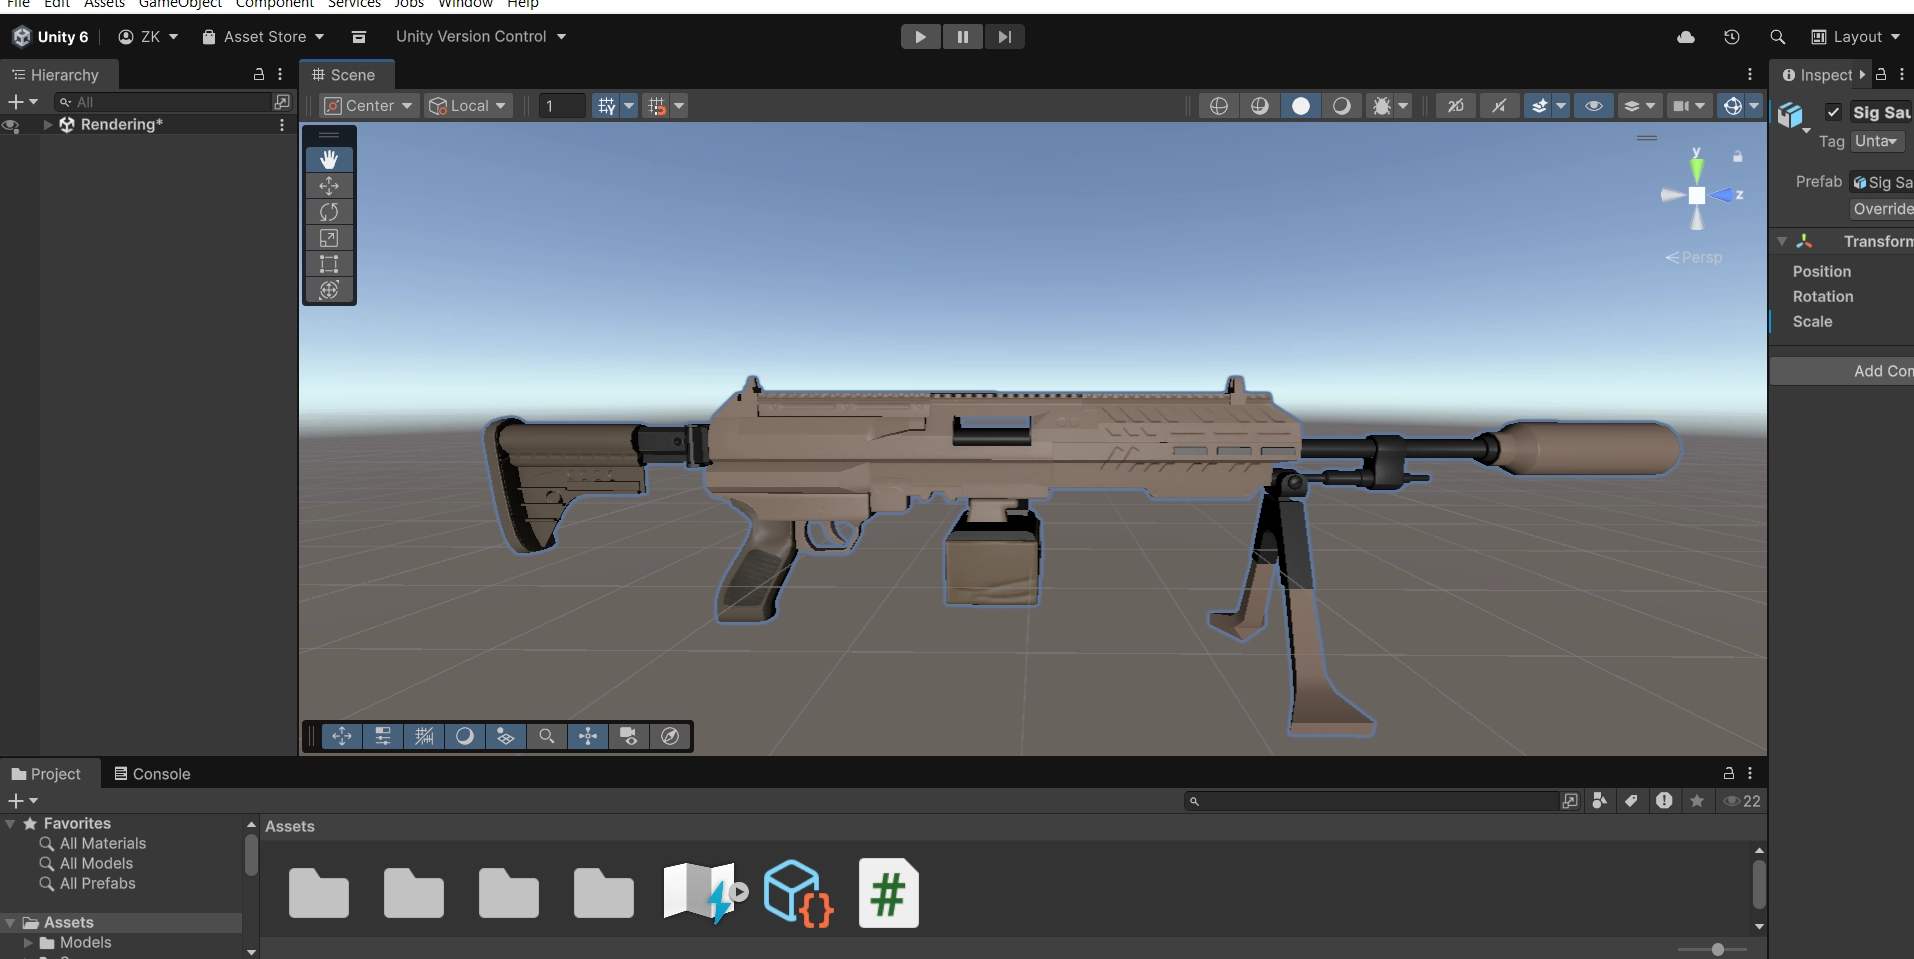Screen dimensions: 1914x959
Task: Expand the Rendering scene in Hierarchy
Action: tap(47, 125)
